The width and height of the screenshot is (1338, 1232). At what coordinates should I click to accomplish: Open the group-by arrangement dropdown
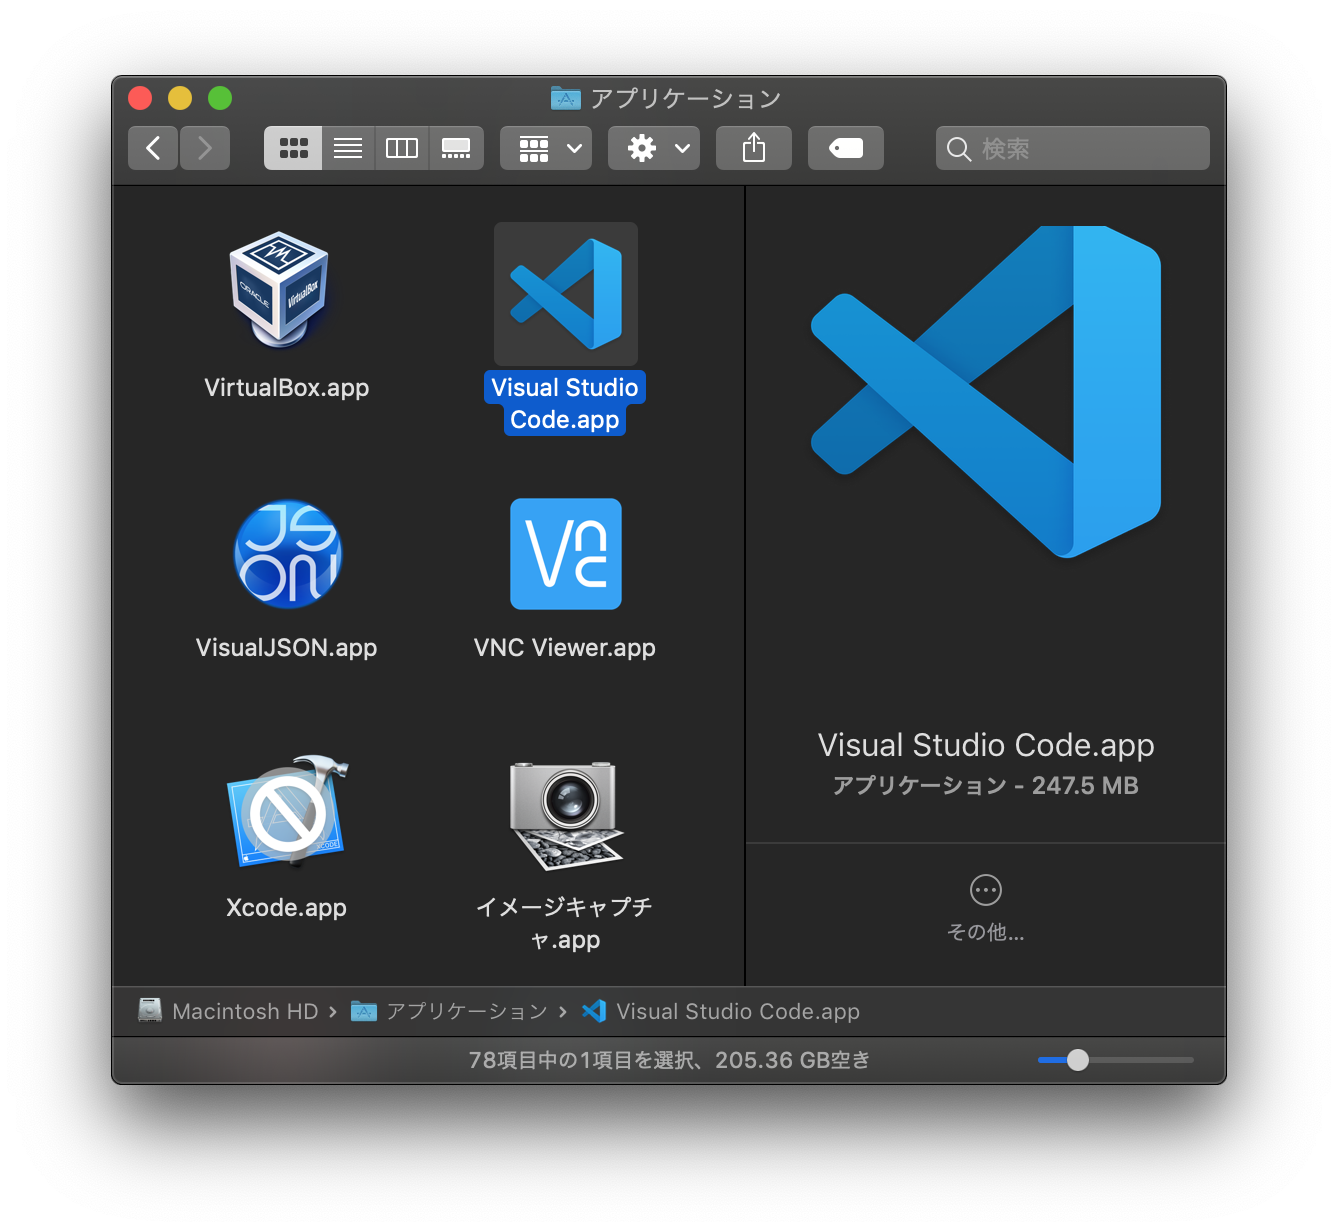546,148
